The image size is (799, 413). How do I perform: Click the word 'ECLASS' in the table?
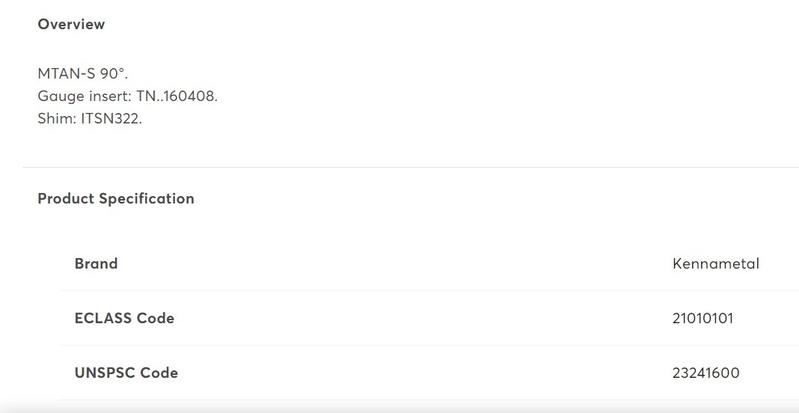click(x=105, y=318)
